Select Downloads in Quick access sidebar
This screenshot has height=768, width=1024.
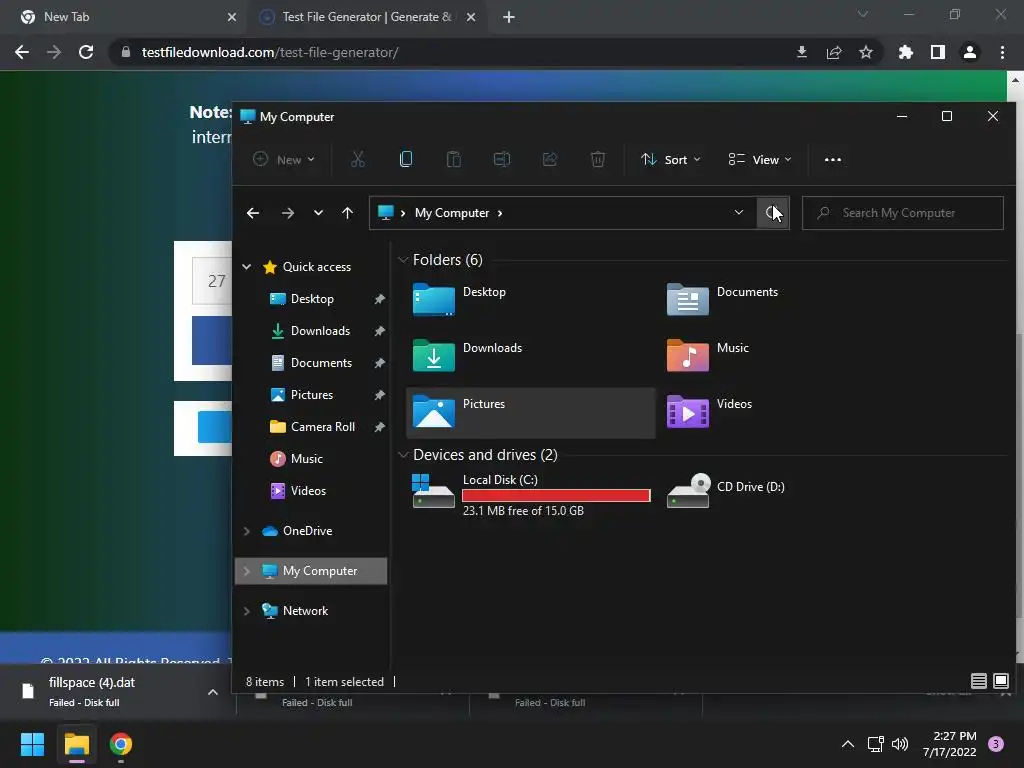(x=320, y=330)
